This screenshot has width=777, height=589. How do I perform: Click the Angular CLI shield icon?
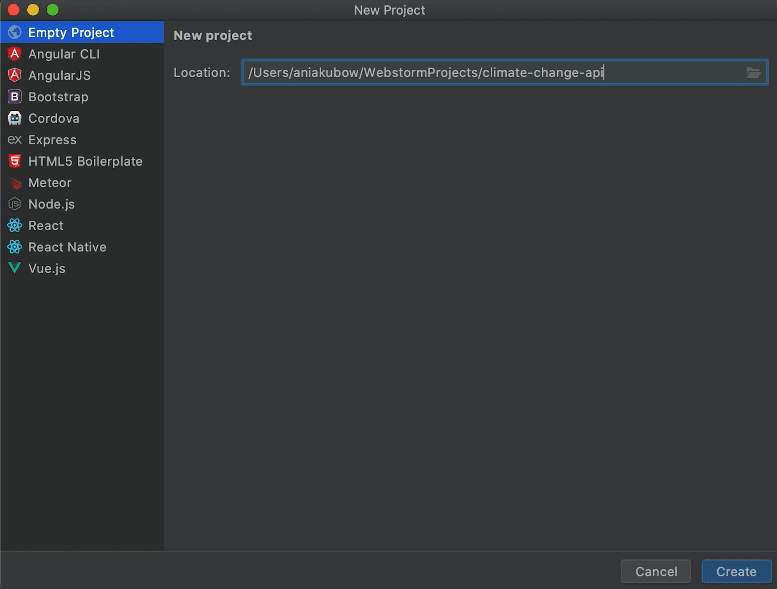coord(14,54)
